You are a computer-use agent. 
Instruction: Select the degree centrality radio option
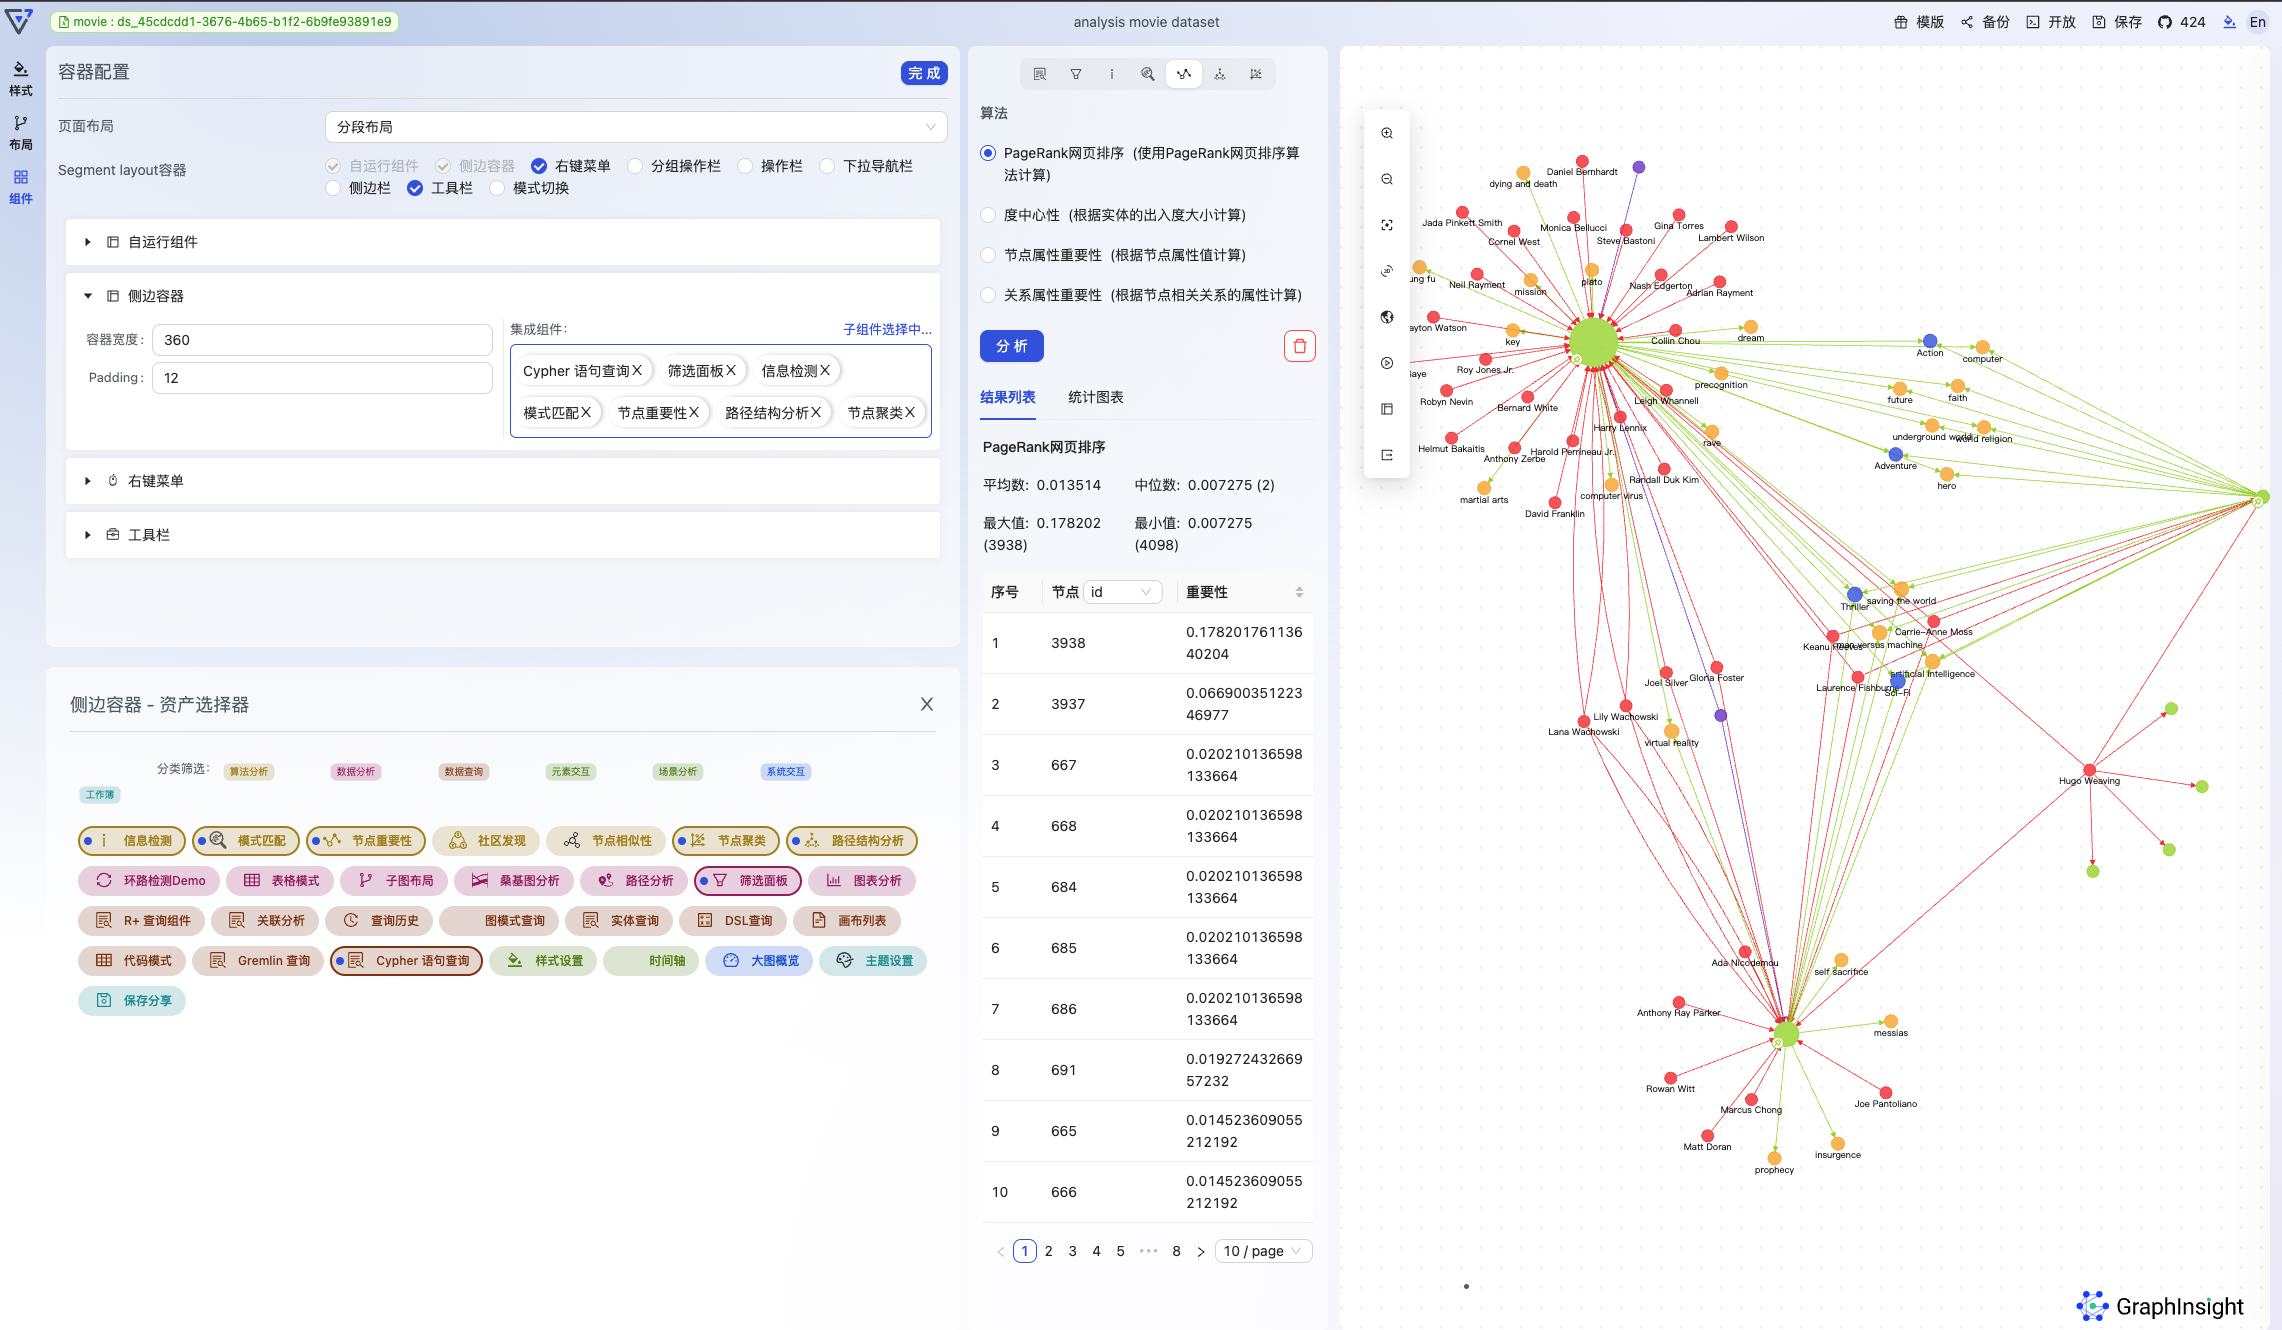pyautogui.click(x=988, y=215)
